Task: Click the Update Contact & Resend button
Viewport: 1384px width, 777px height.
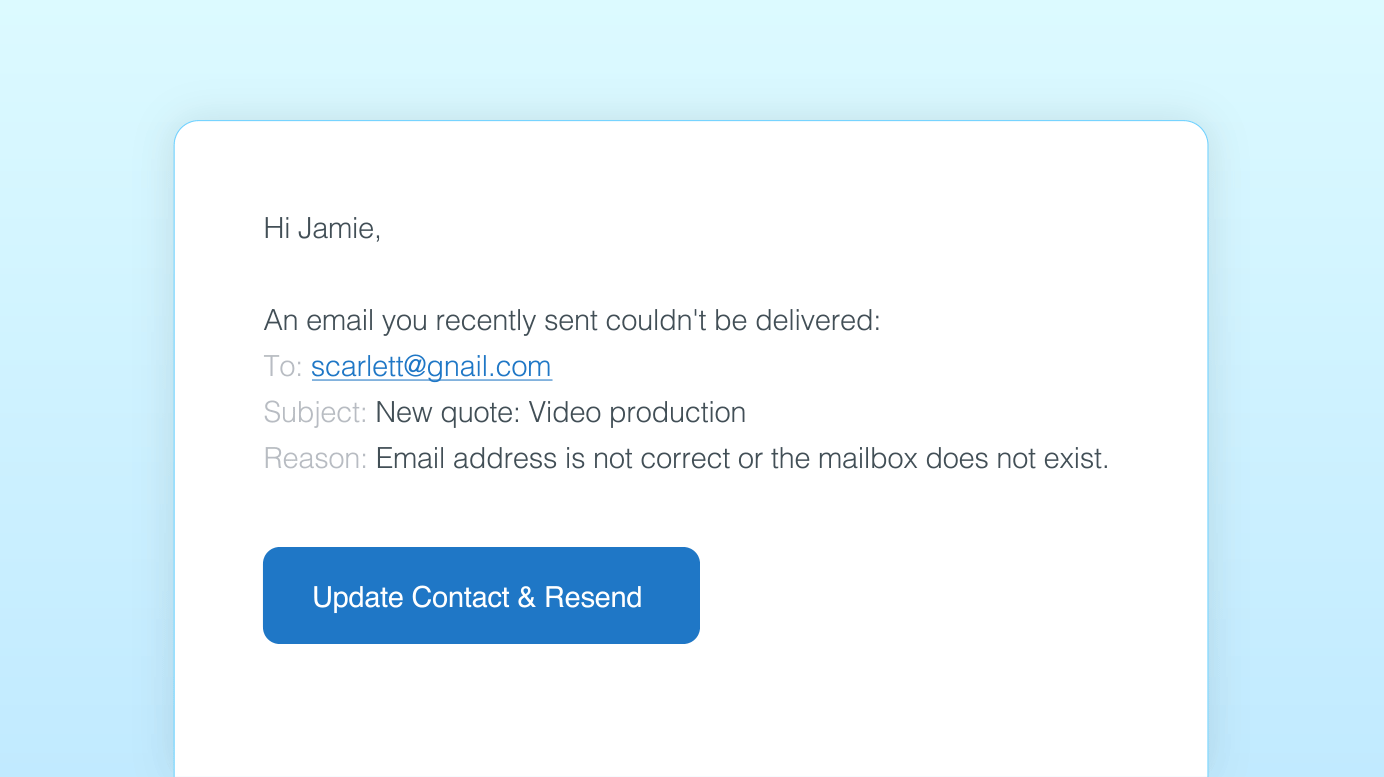Action: (x=481, y=595)
